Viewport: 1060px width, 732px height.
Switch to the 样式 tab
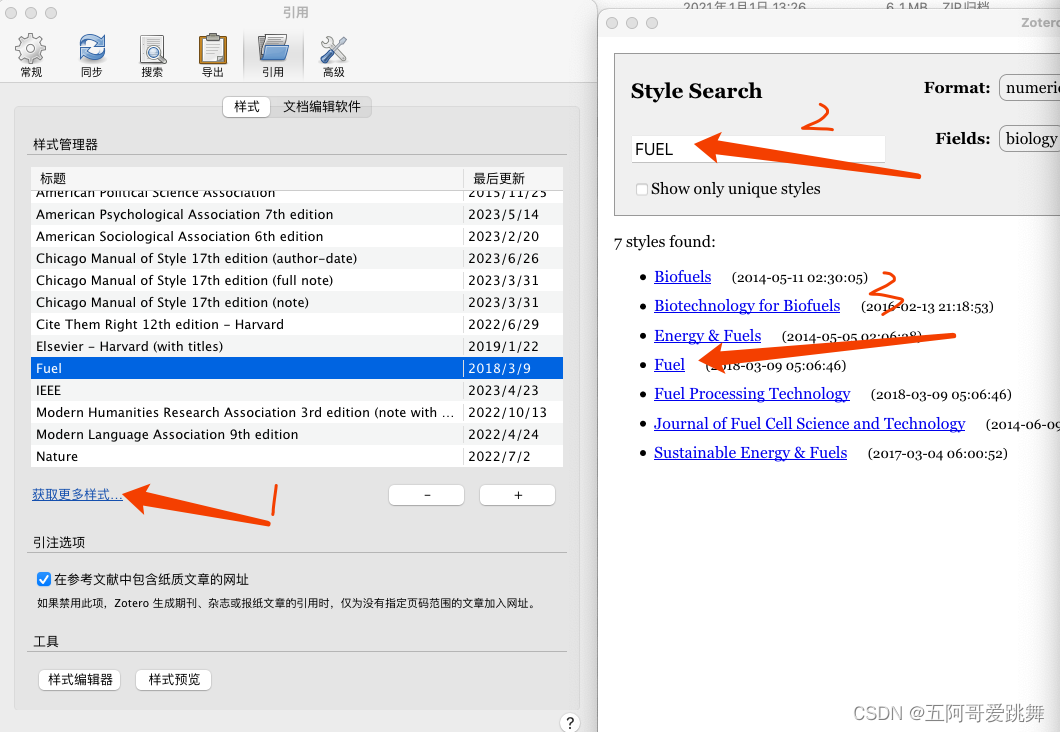247,107
